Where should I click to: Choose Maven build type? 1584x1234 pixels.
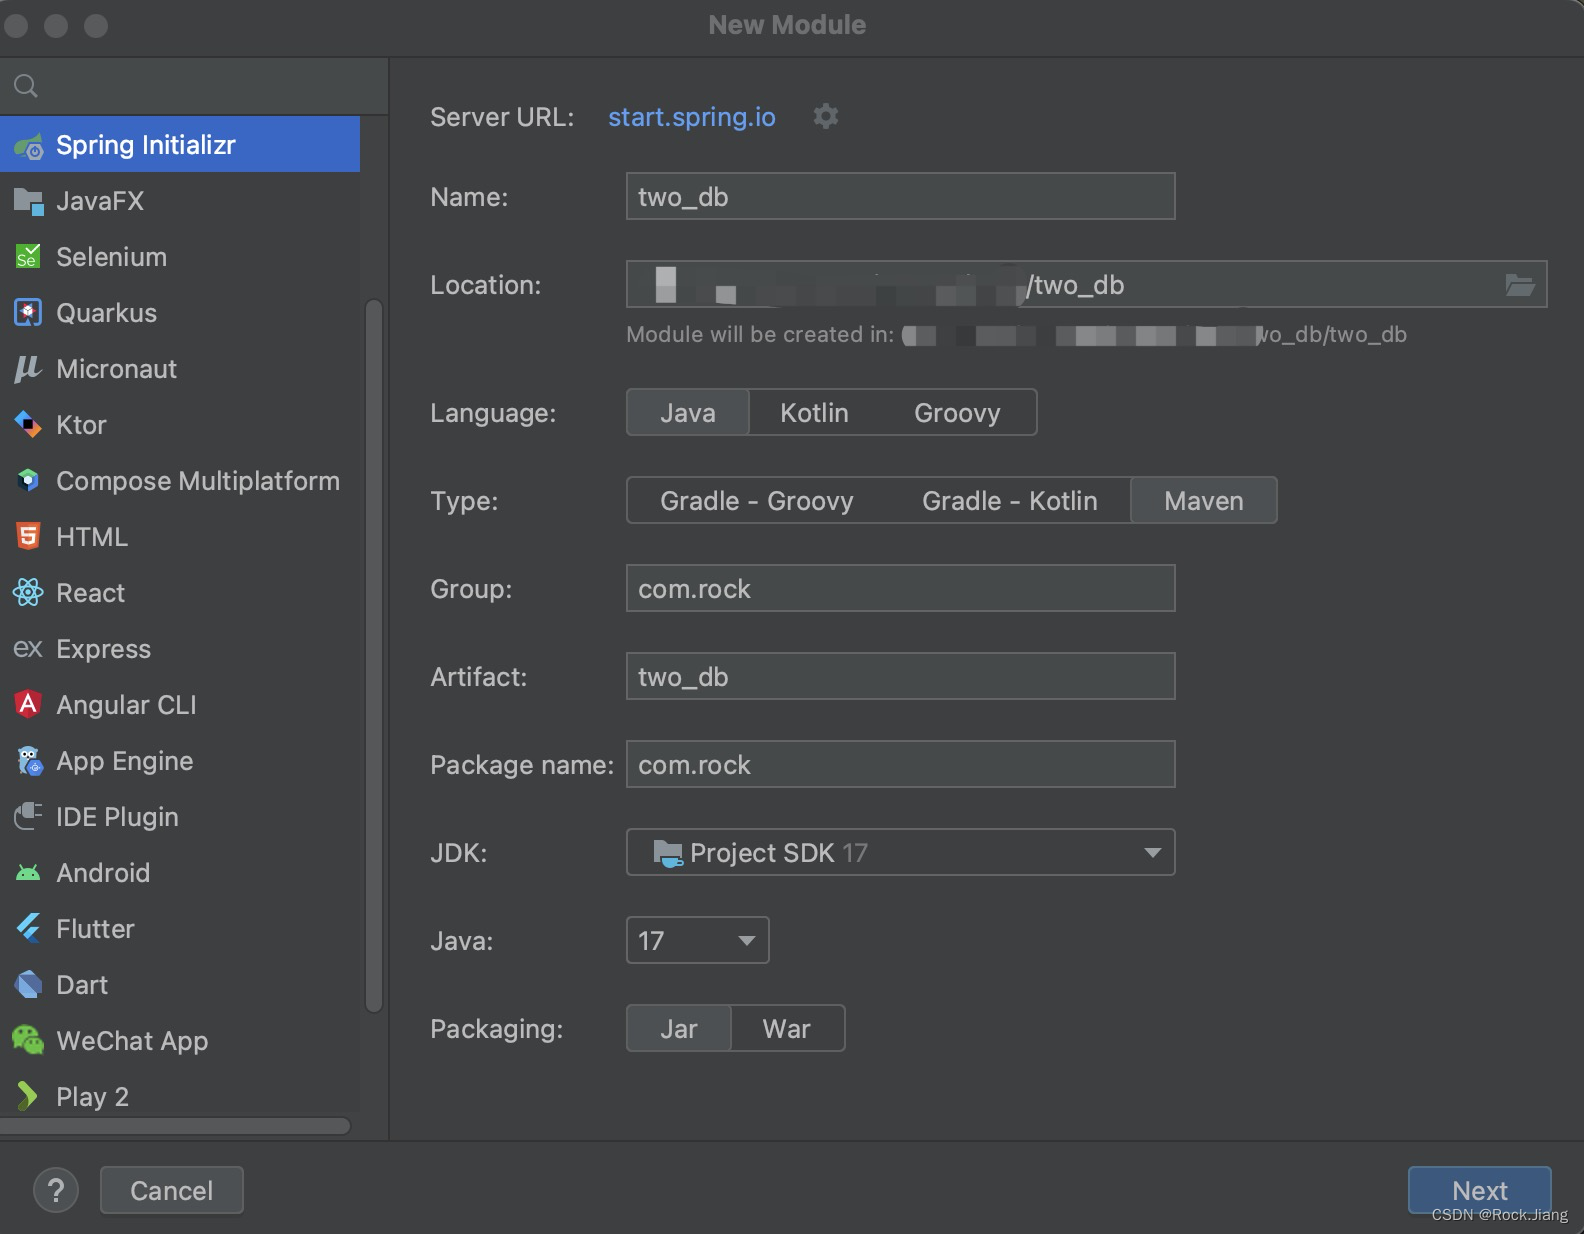coord(1204,501)
